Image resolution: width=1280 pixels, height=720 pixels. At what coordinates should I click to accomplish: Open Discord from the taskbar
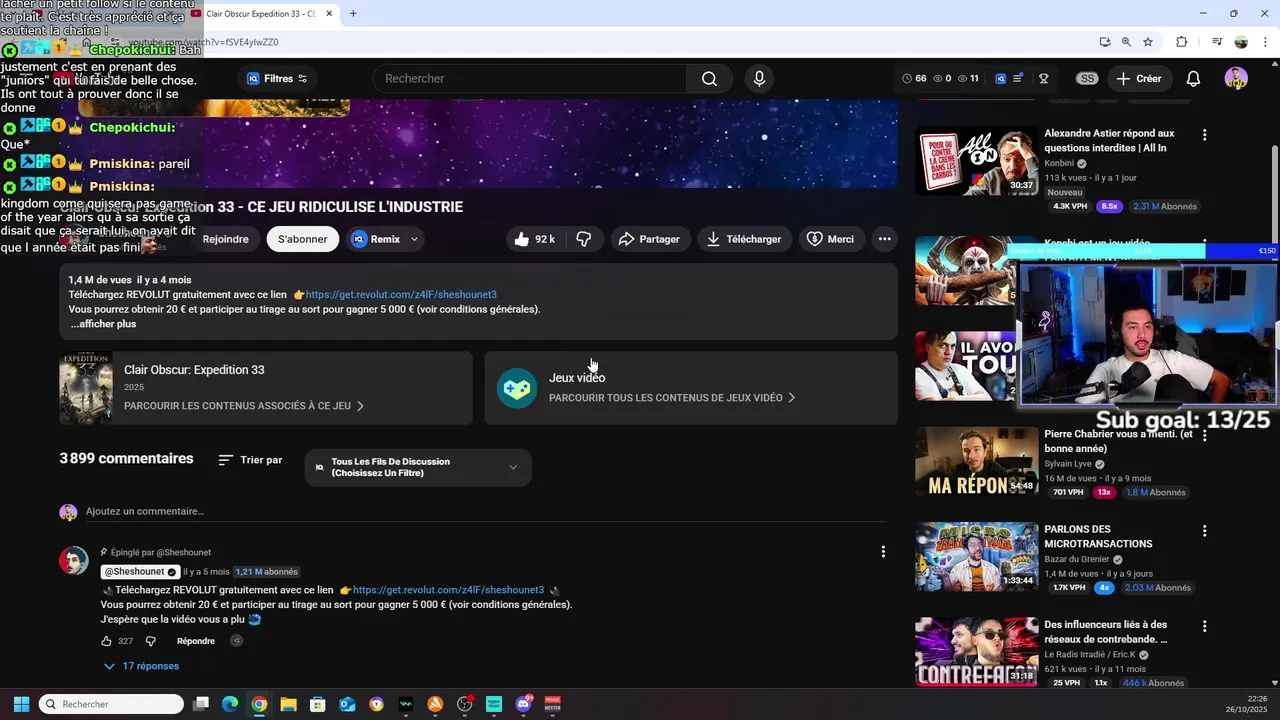523,704
